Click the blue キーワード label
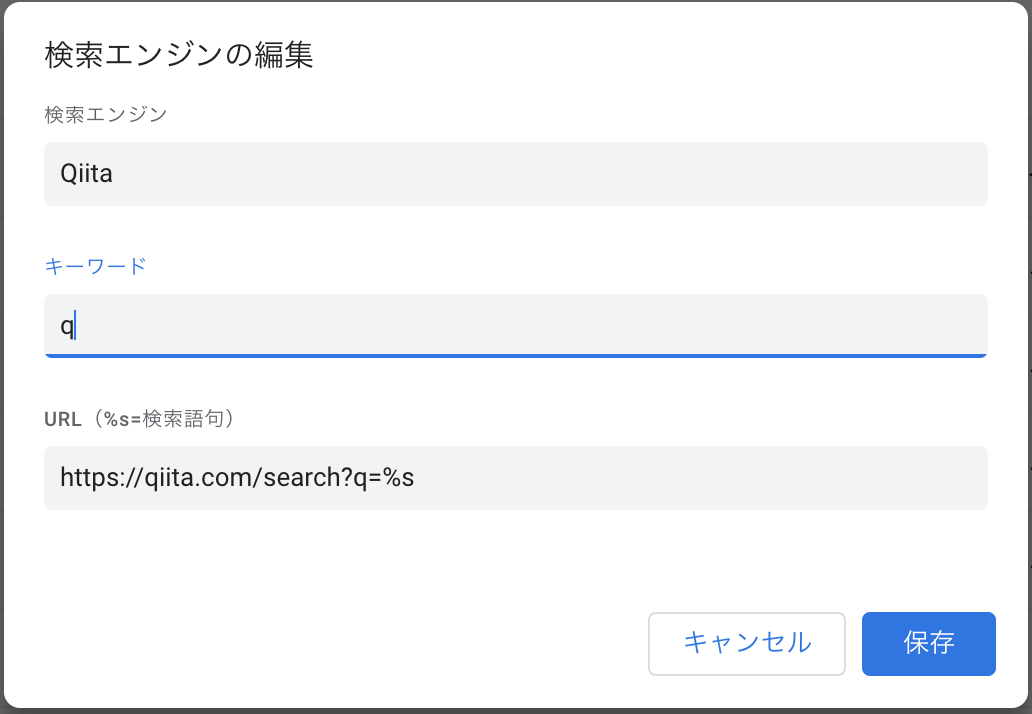Image resolution: width=1032 pixels, height=714 pixels. (95, 266)
